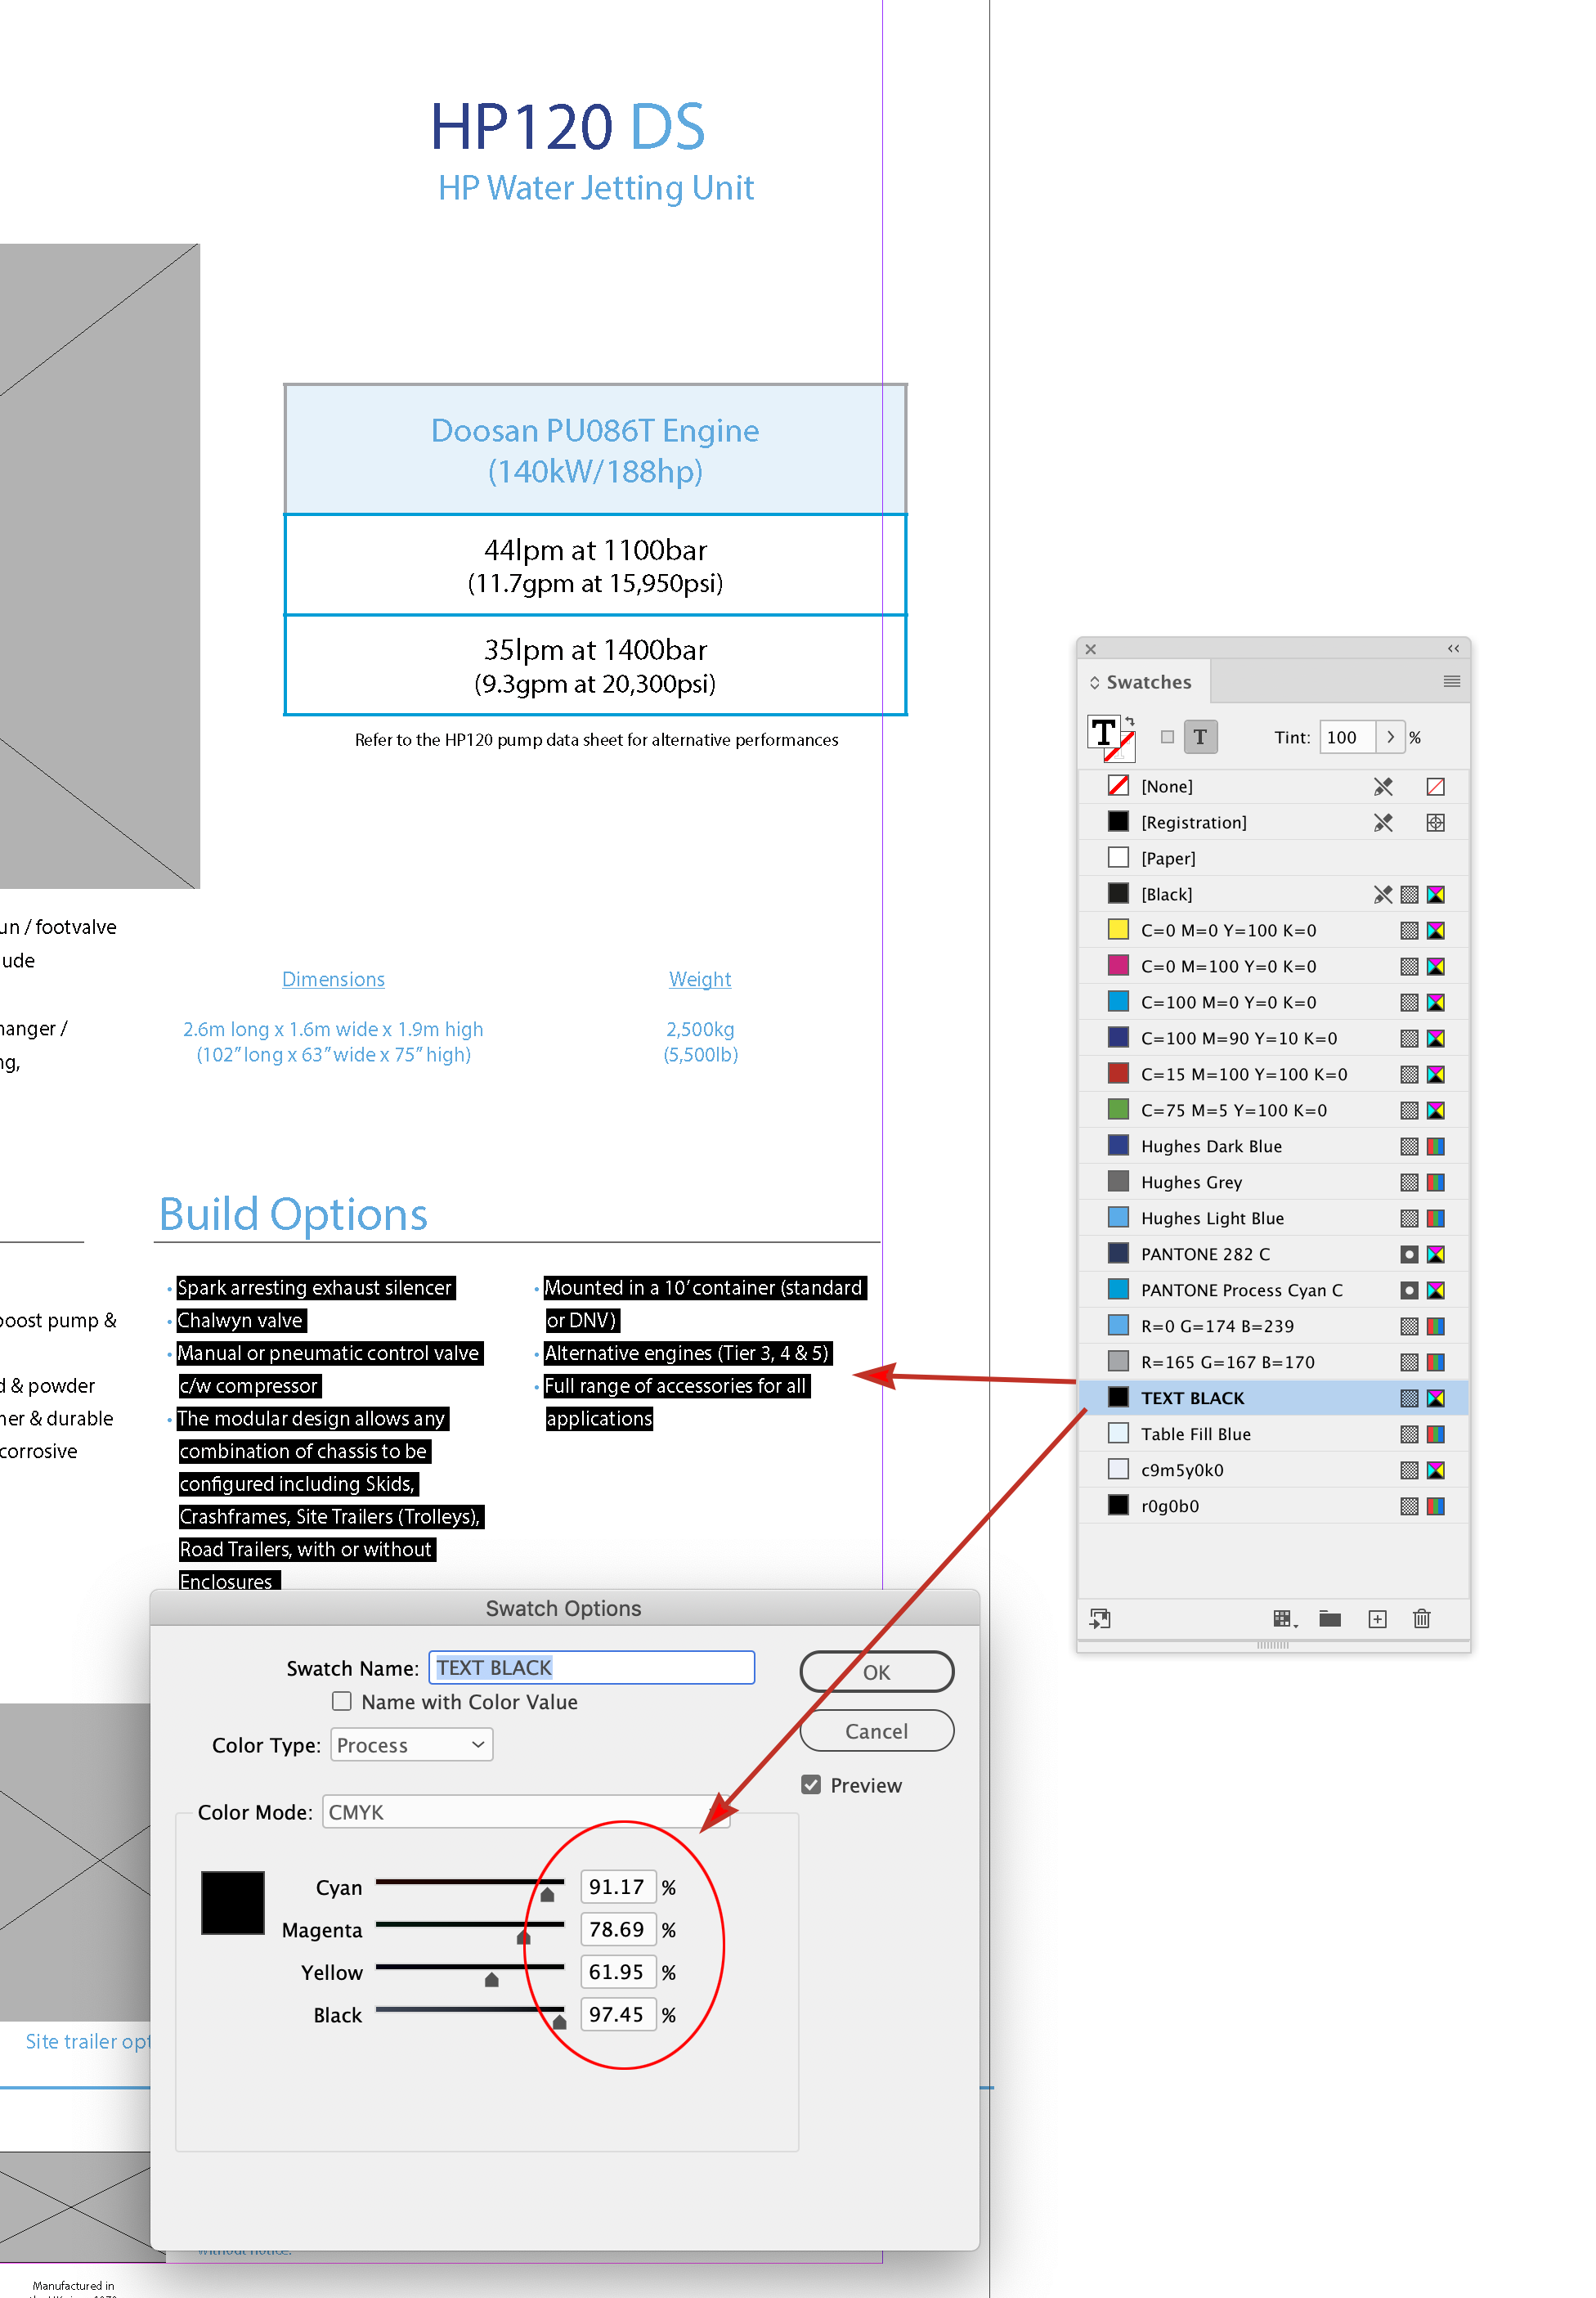Click the Swatches tab label
The width and height of the screenshot is (1596, 2298).
tap(1150, 682)
